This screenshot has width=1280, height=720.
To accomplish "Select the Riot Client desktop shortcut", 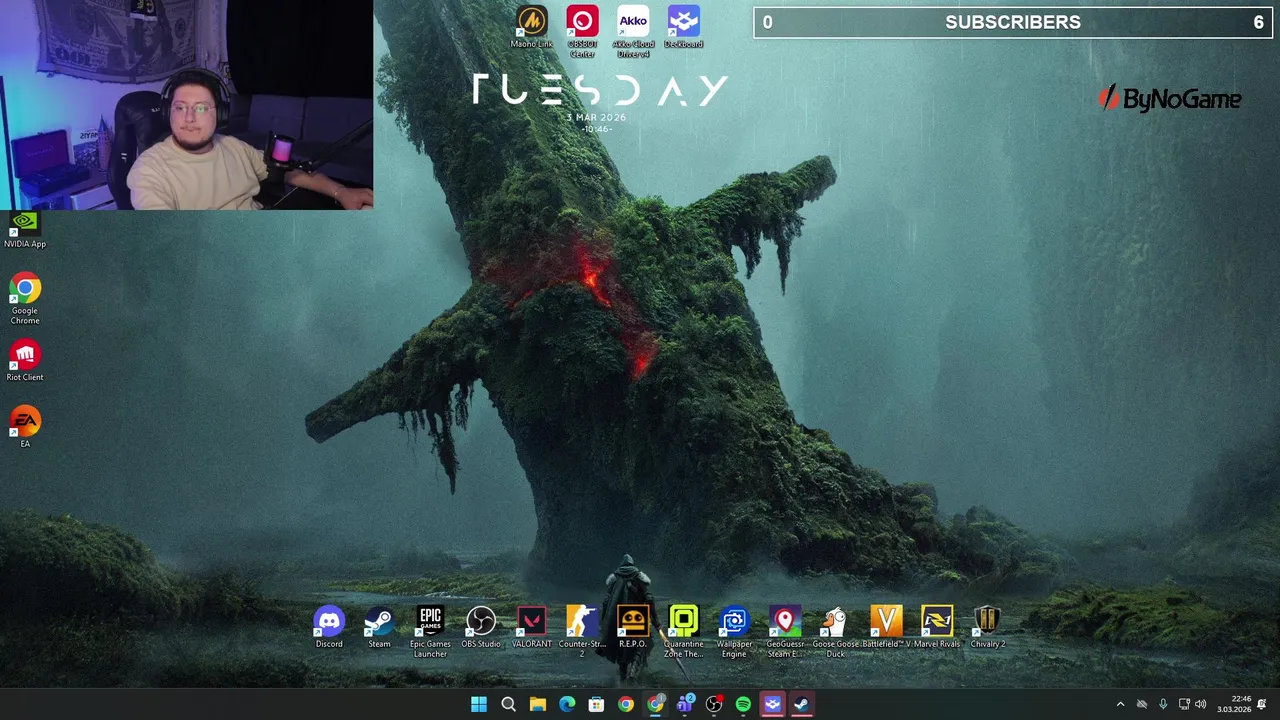I will 25,362.
